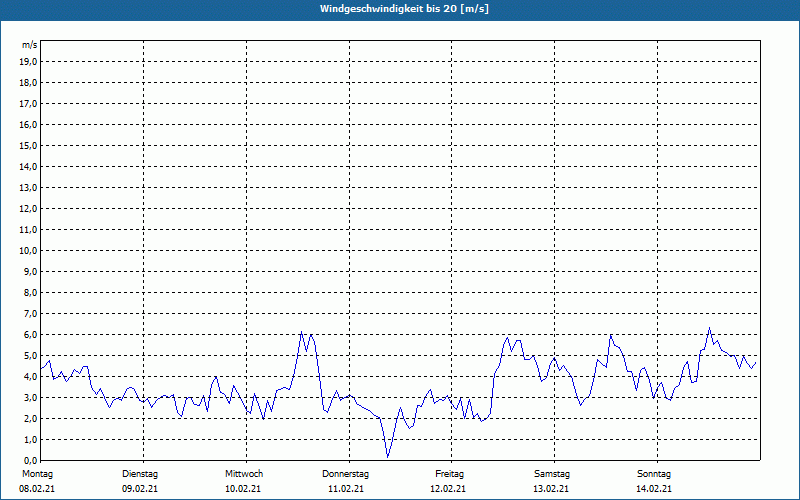Click the Dienstag day label

tap(140, 474)
